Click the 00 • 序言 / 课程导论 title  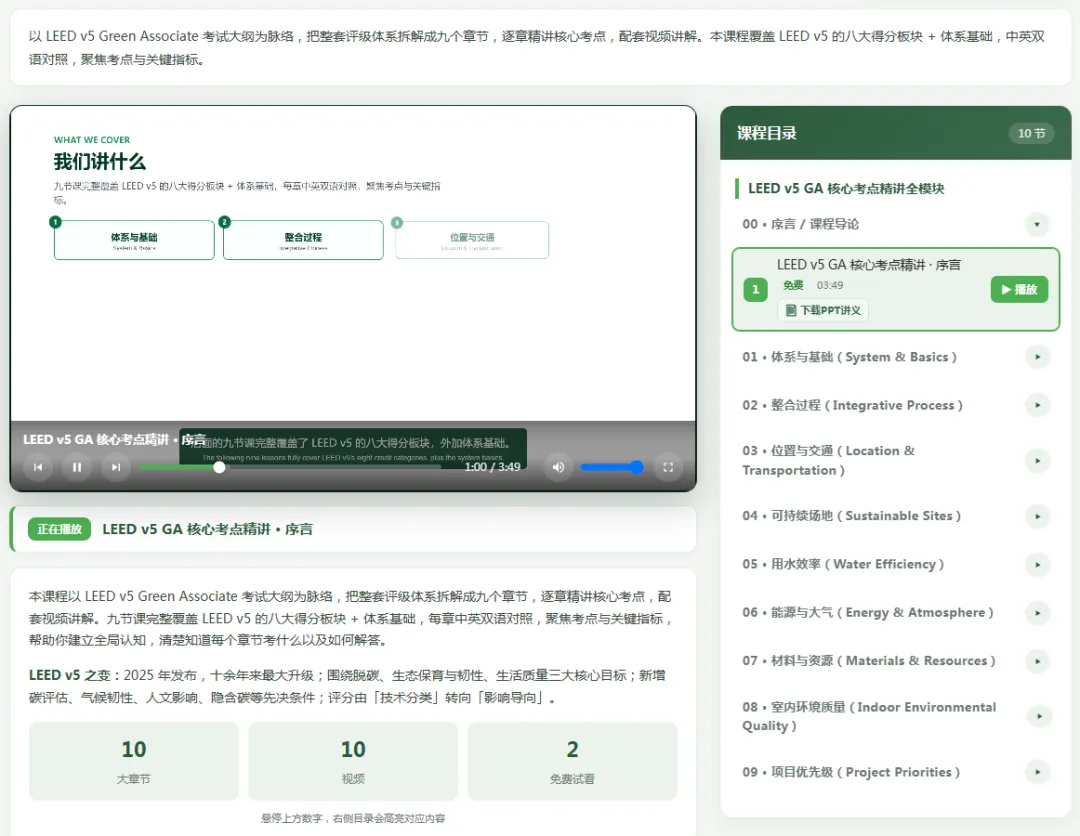point(800,224)
